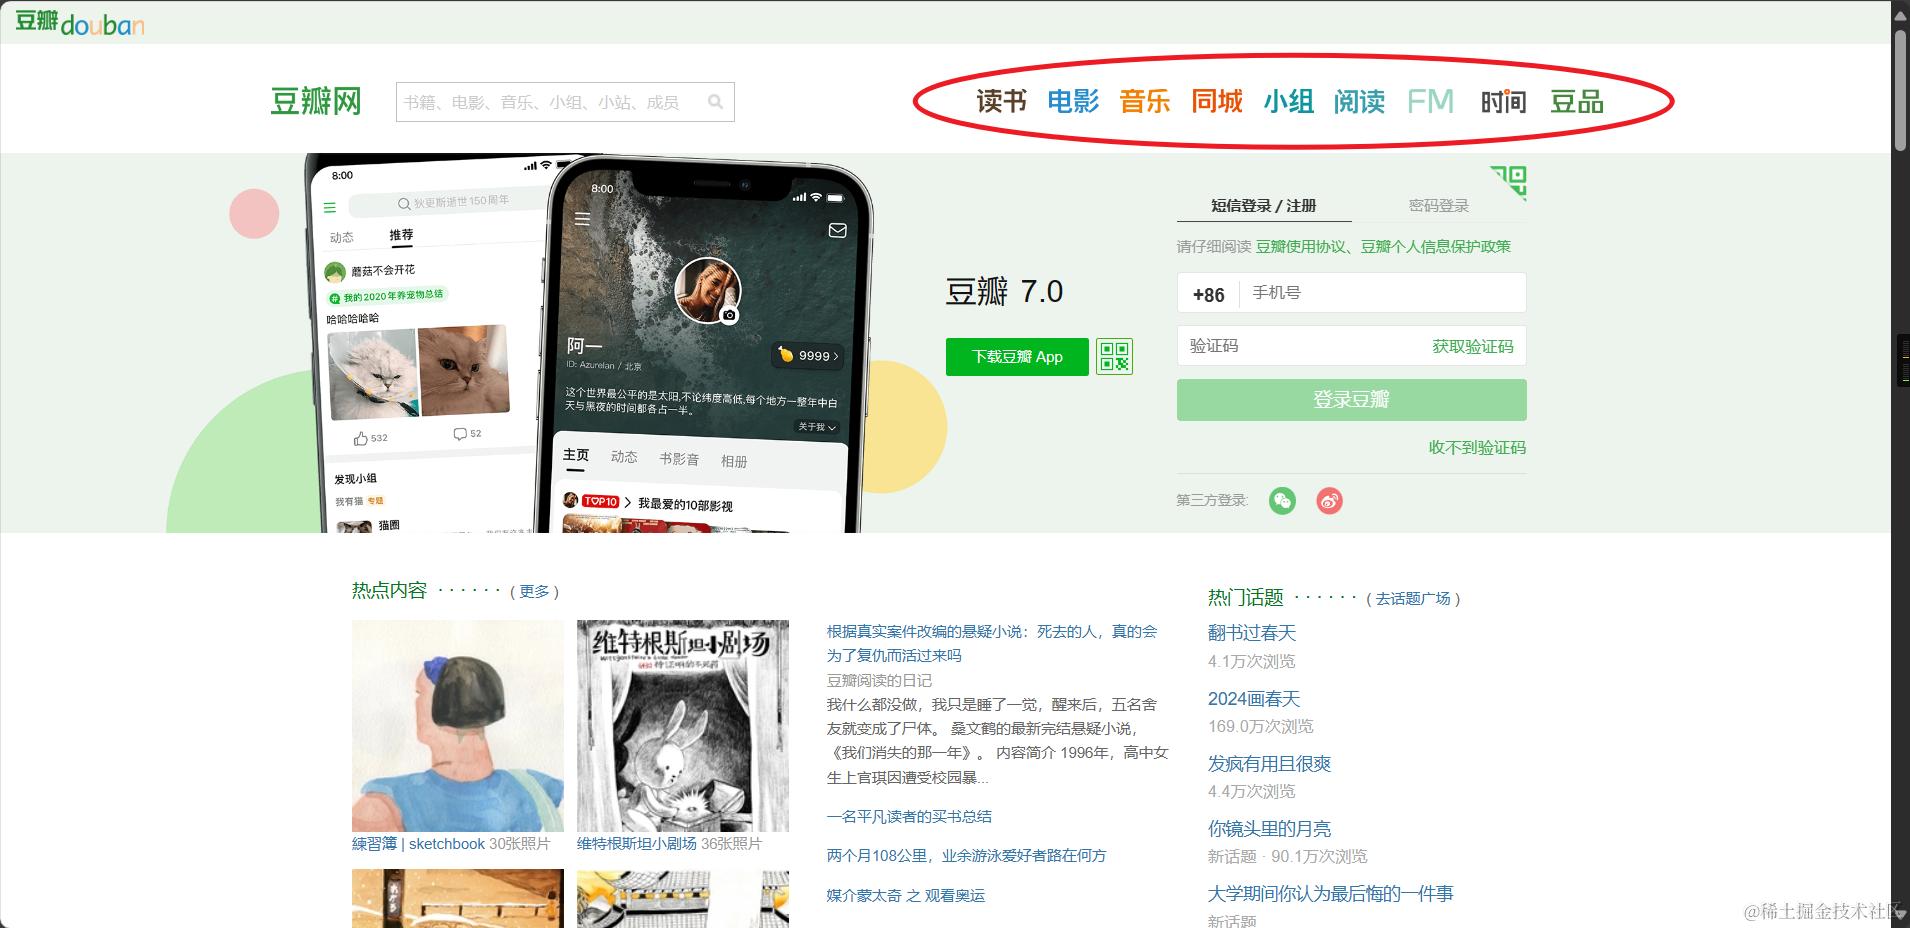Open the FM section
This screenshot has width=1910, height=928.
(1430, 101)
